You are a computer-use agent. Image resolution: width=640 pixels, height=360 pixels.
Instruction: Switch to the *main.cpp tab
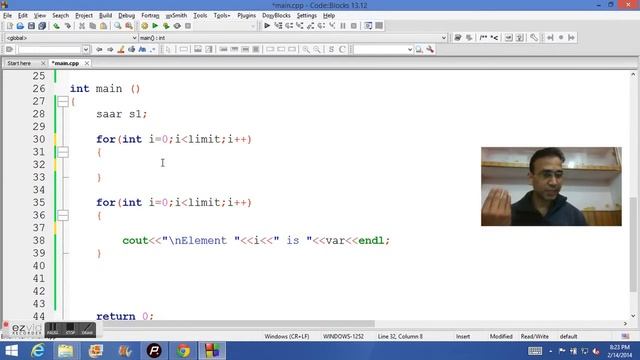65,63
